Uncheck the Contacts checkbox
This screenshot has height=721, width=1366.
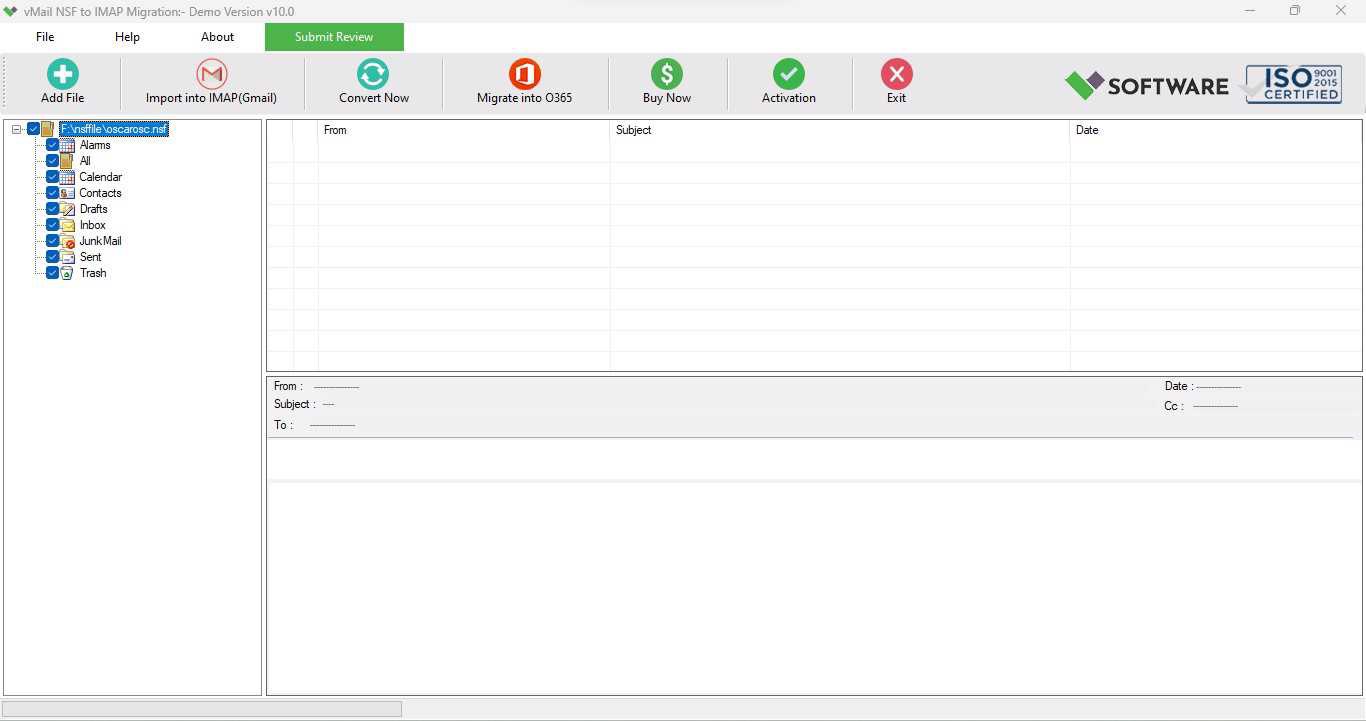click(53, 193)
